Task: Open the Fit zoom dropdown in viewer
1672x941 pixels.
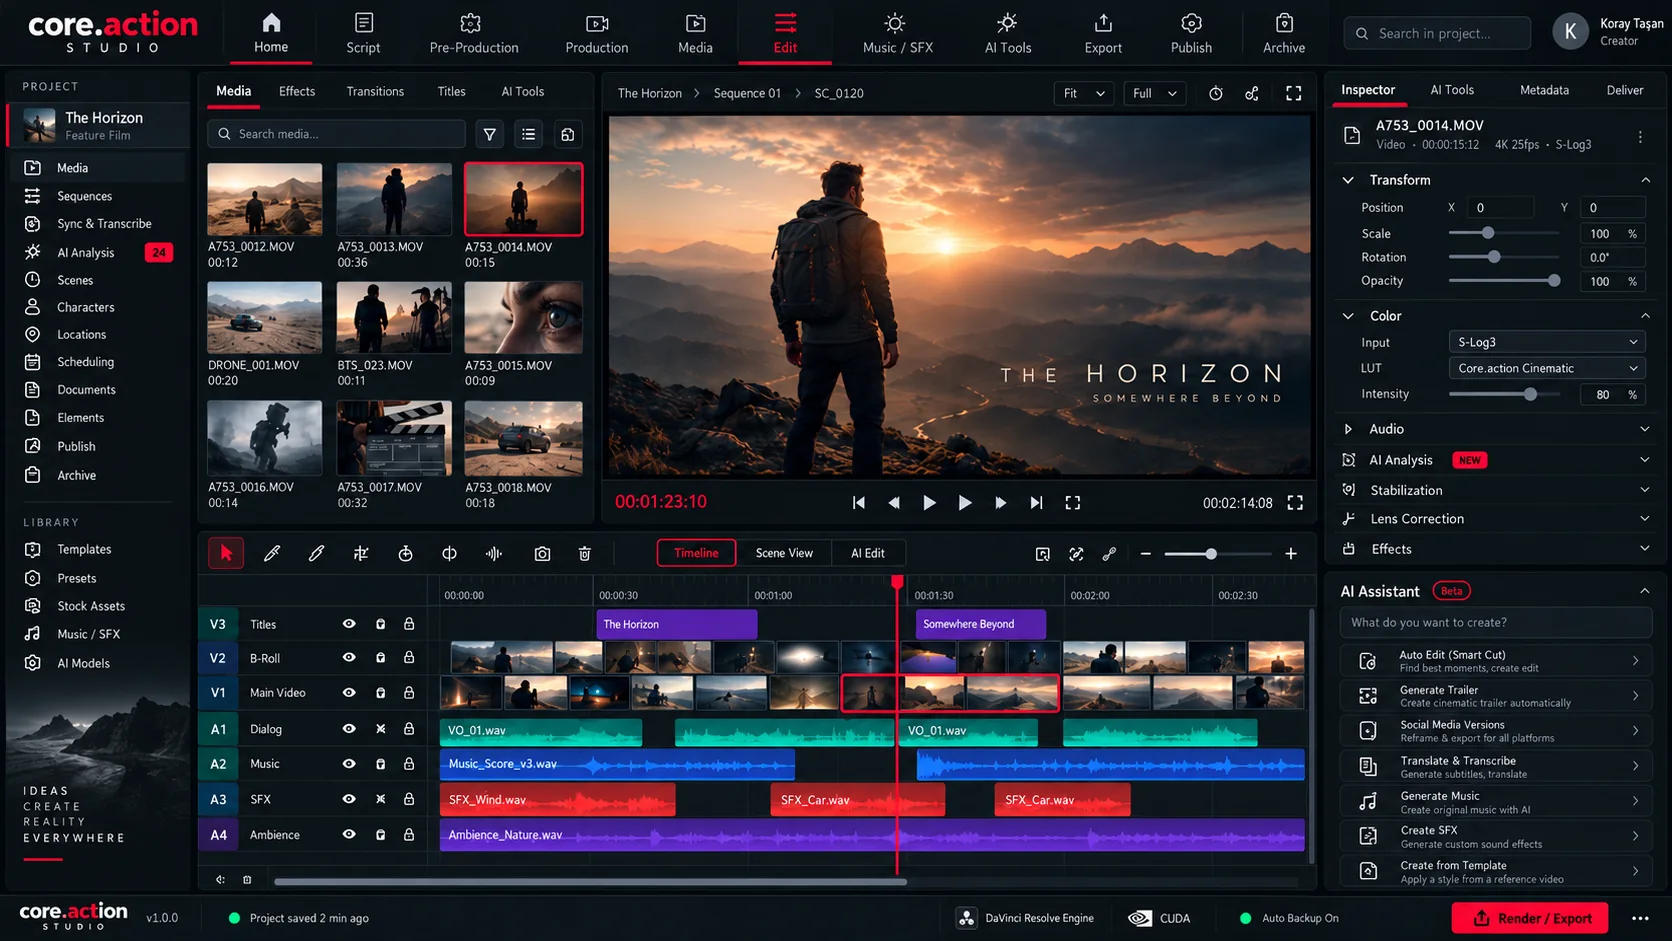Action: (x=1084, y=93)
